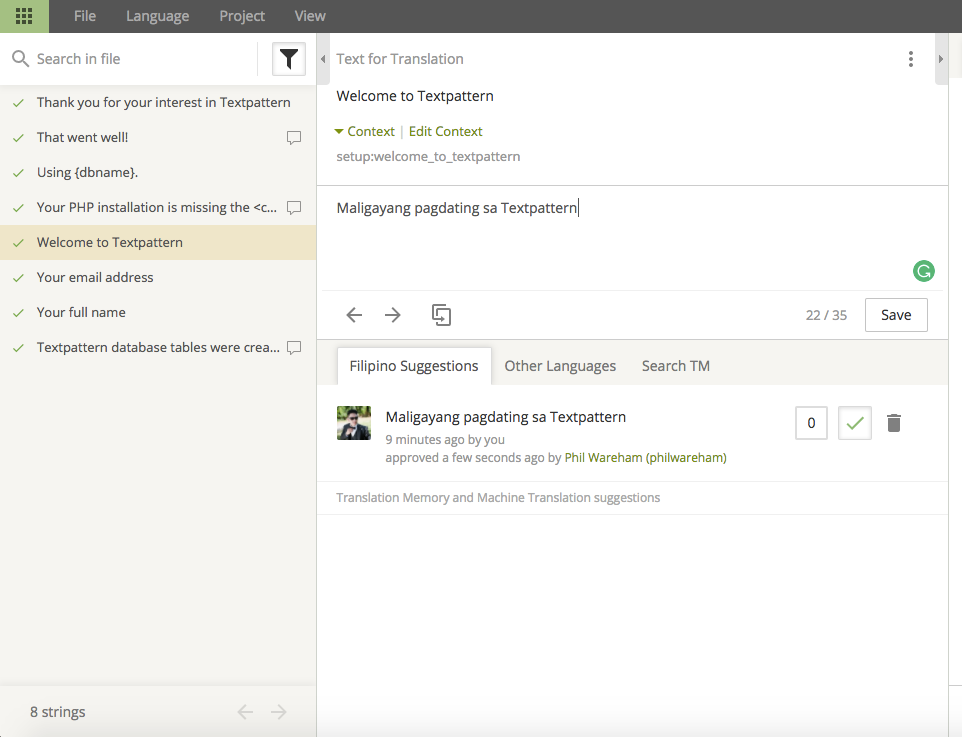Open the string filter funnel icon
The height and width of the screenshot is (737, 962).
tap(289, 59)
